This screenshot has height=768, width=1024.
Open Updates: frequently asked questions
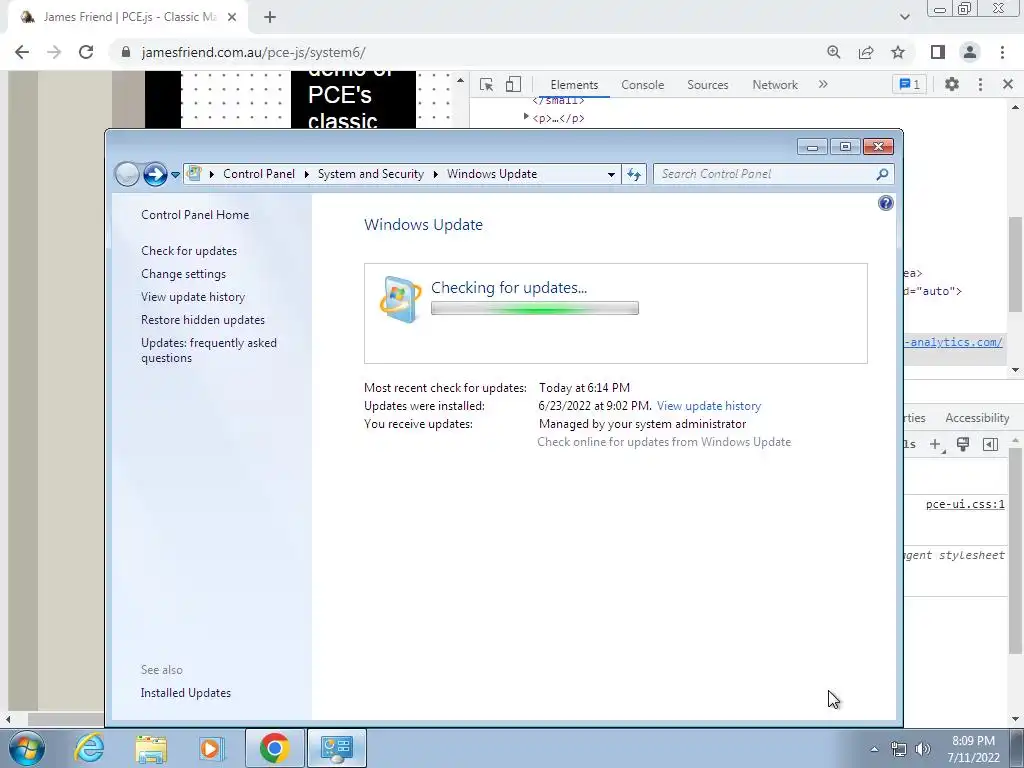(208, 350)
